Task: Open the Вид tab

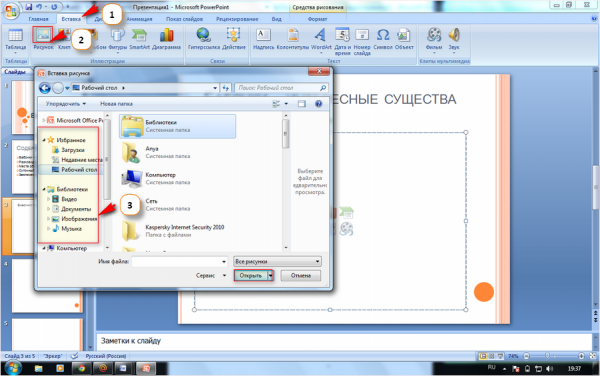Action: pos(277,19)
